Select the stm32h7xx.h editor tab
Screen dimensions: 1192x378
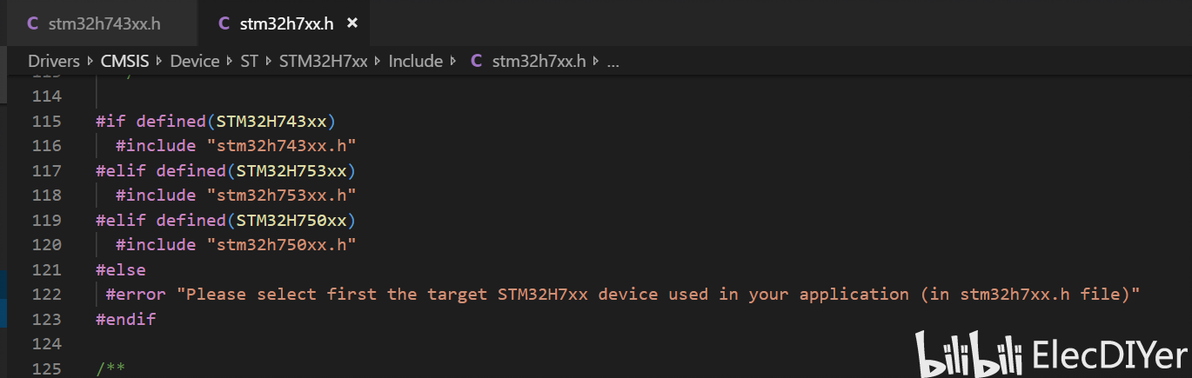pos(284,23)
